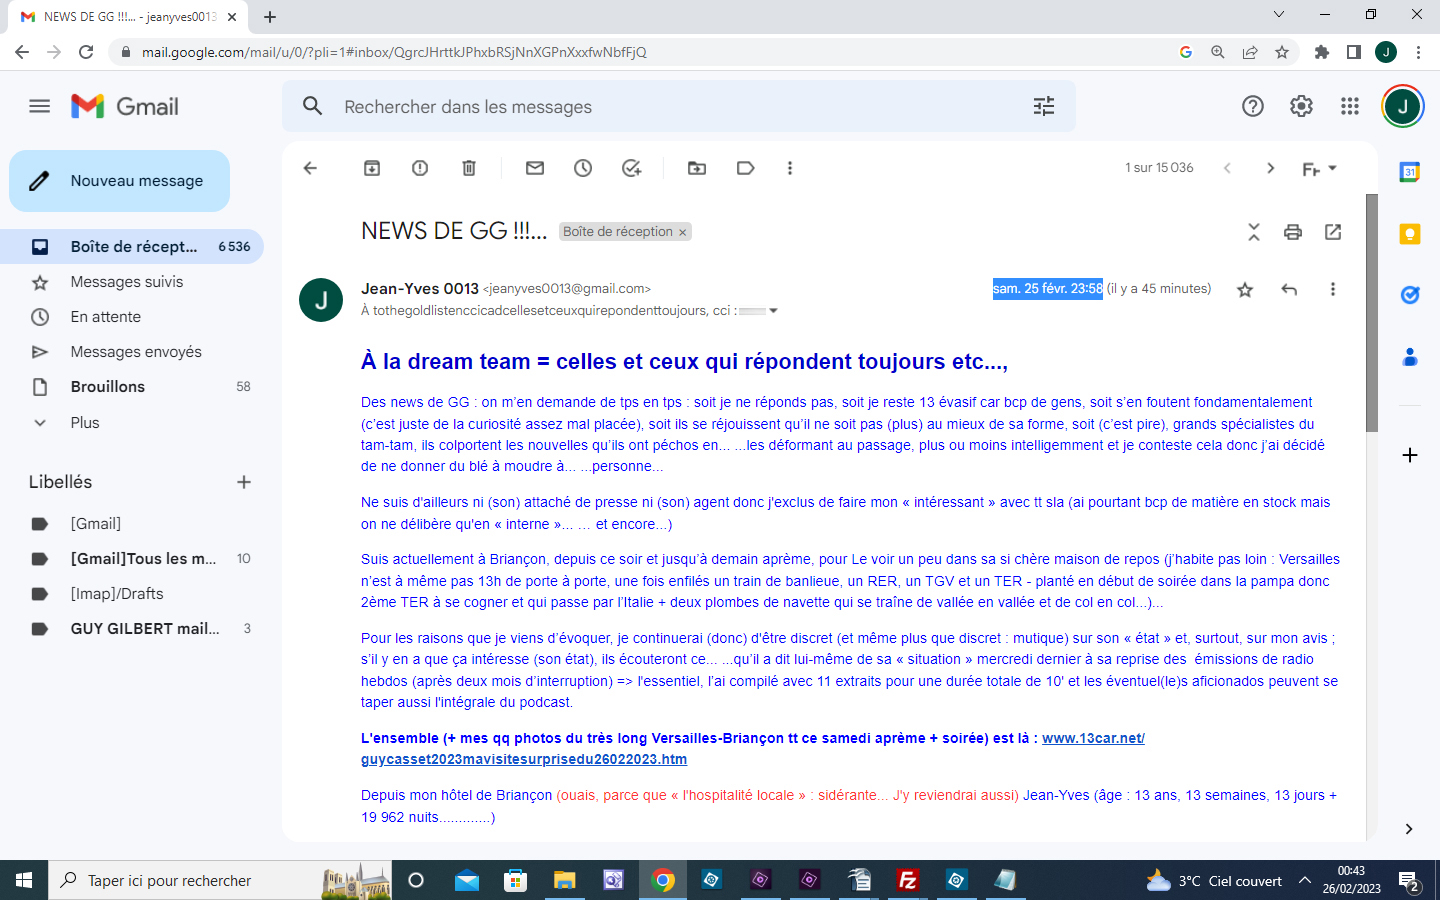This screenshot has height=900, width=1440.
Task: Click the Gmail logo
Action: point(125,106)
